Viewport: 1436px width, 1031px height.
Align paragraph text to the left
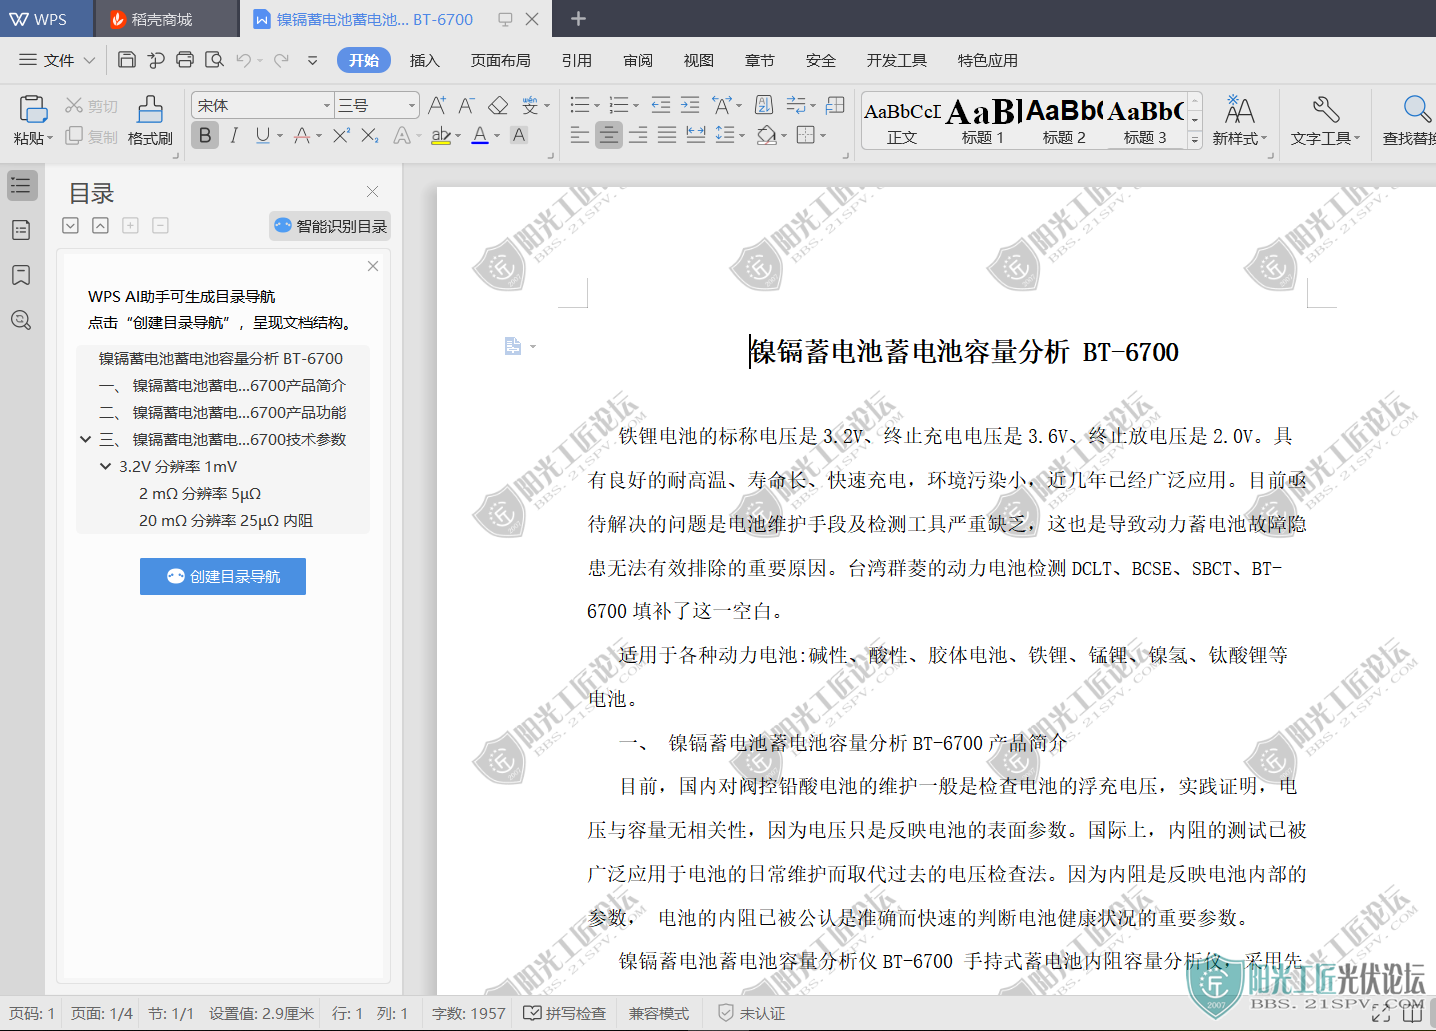tap(580, 135)
